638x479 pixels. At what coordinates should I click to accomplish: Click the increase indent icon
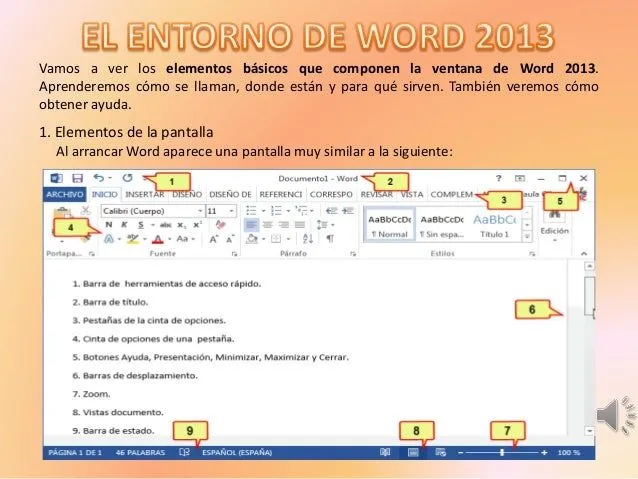click(348, 210)
